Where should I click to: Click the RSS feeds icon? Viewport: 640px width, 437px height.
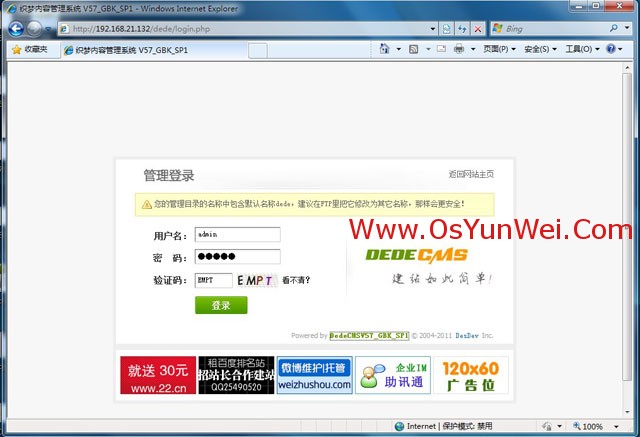tap(413, 49)
